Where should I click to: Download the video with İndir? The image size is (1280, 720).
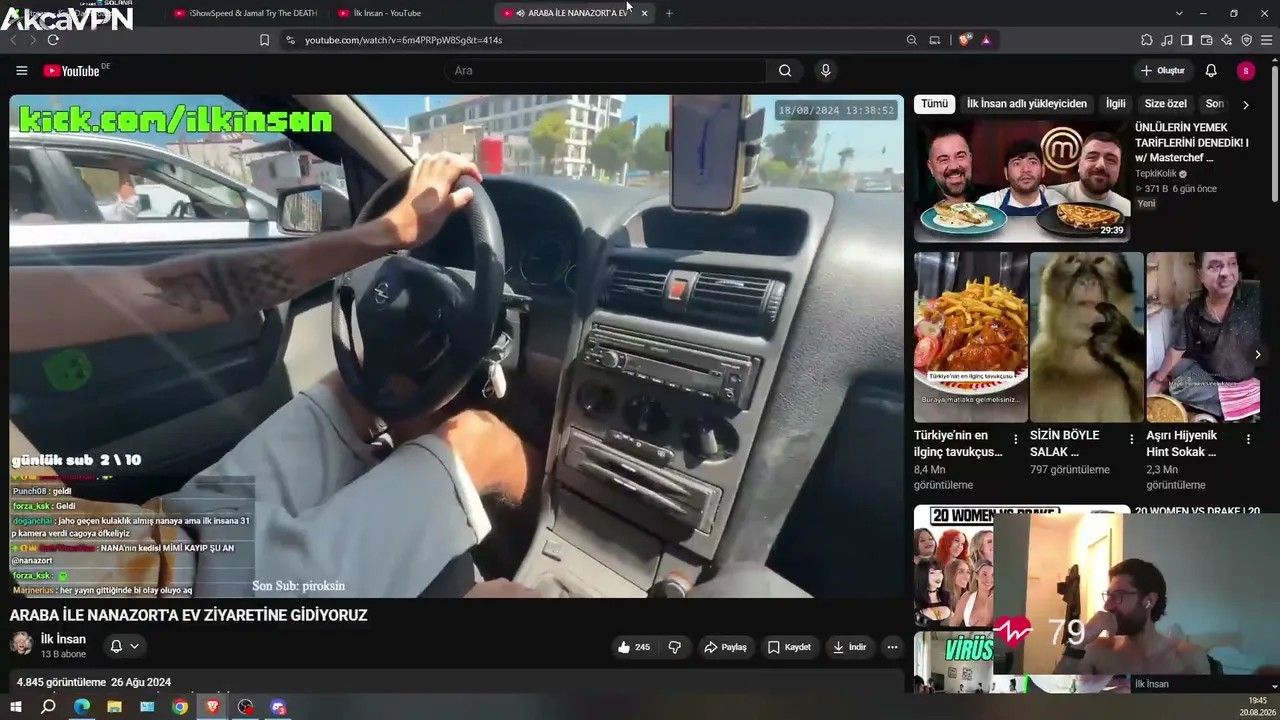coord(849,647)
